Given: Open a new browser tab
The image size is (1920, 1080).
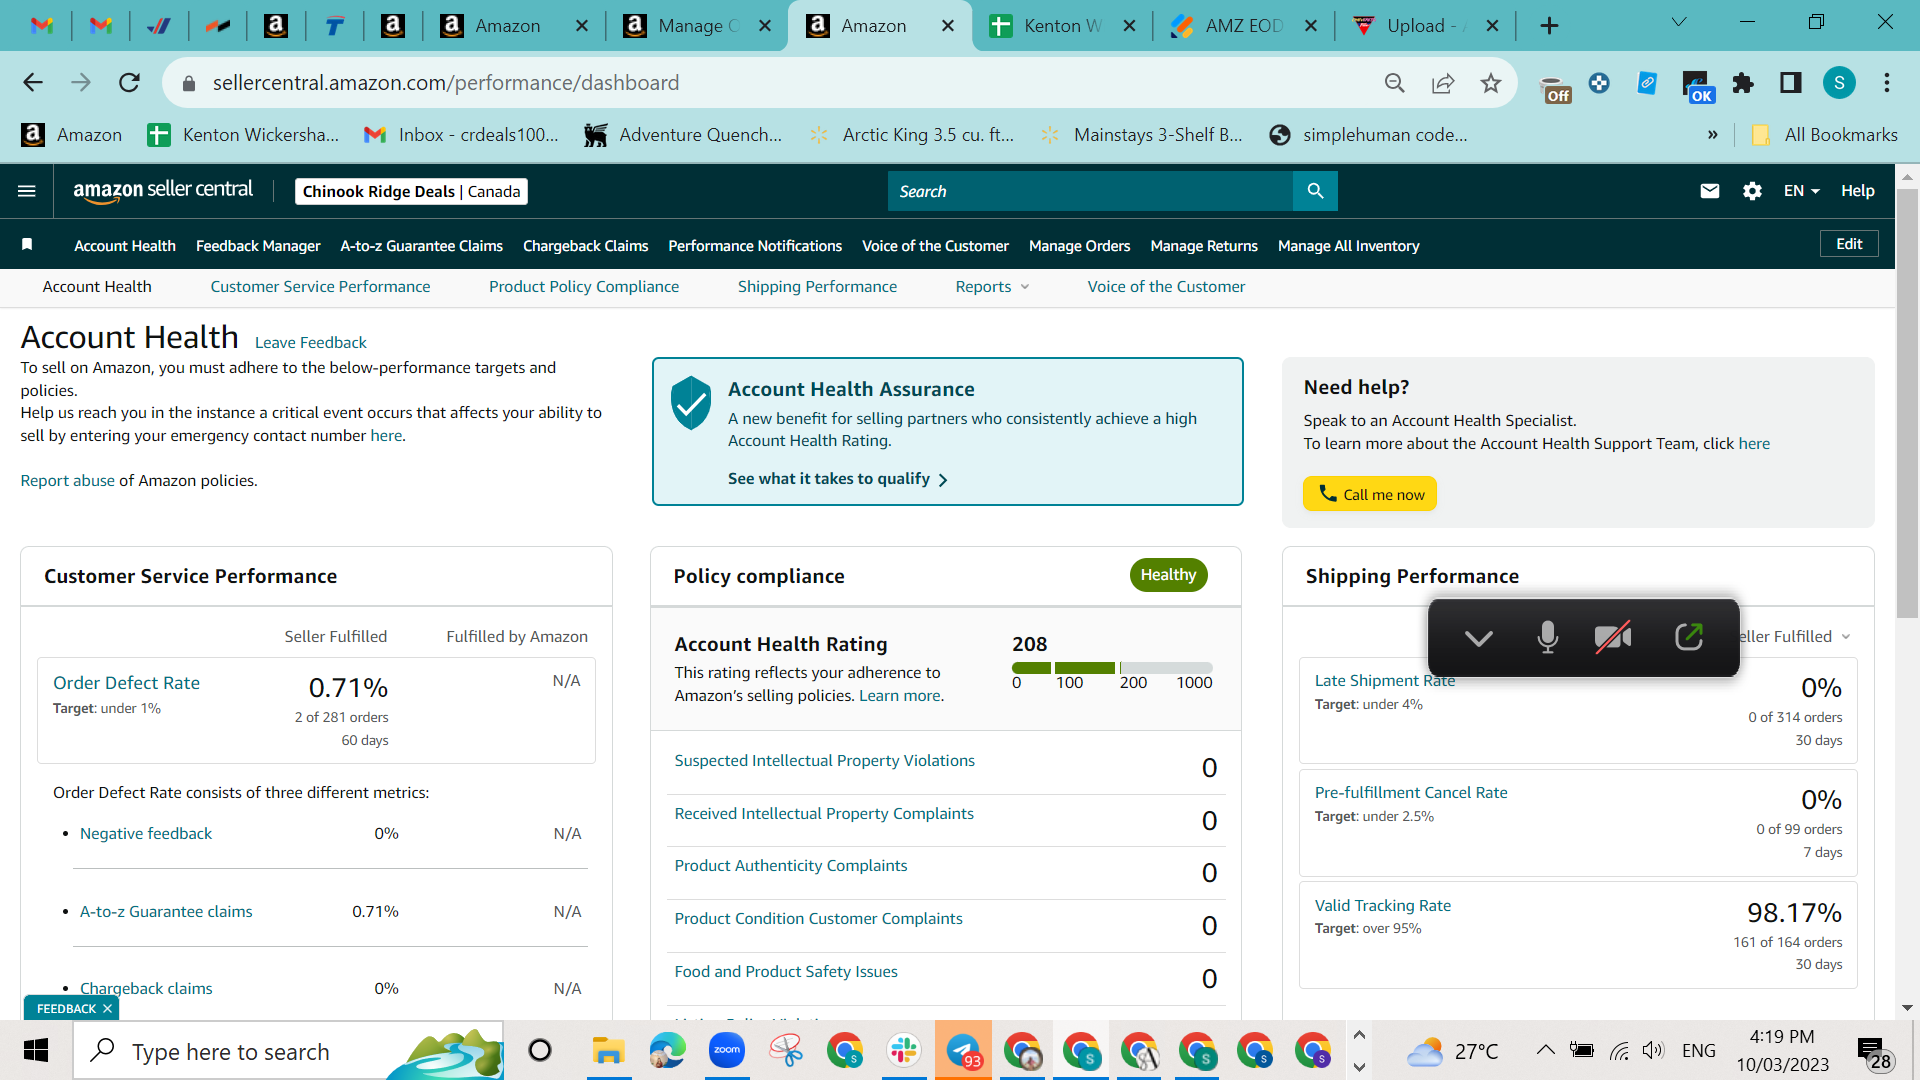Looking at the screenshot, I should (x=1549, y=26).
